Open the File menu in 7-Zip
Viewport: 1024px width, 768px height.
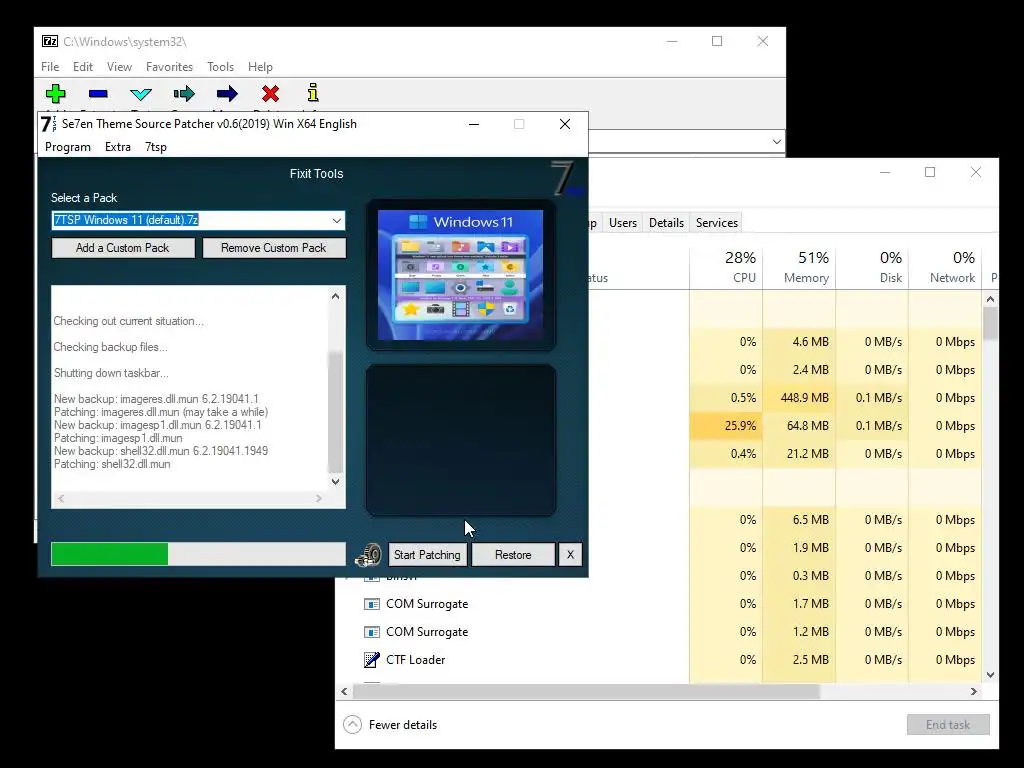coord(50,67)
